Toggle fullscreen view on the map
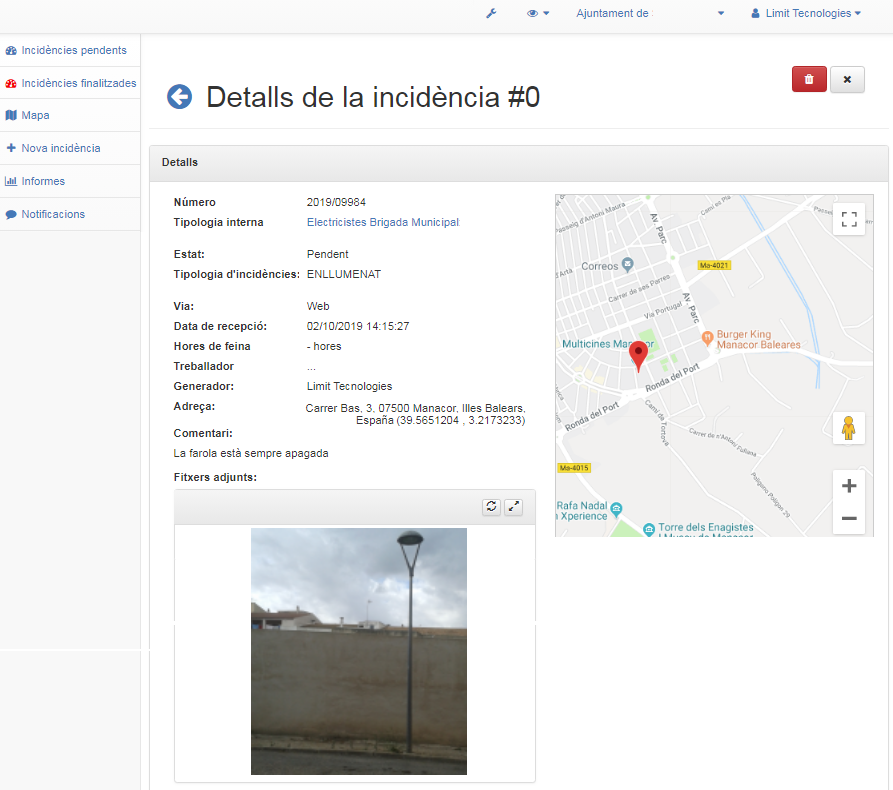 tap(849, 219)
